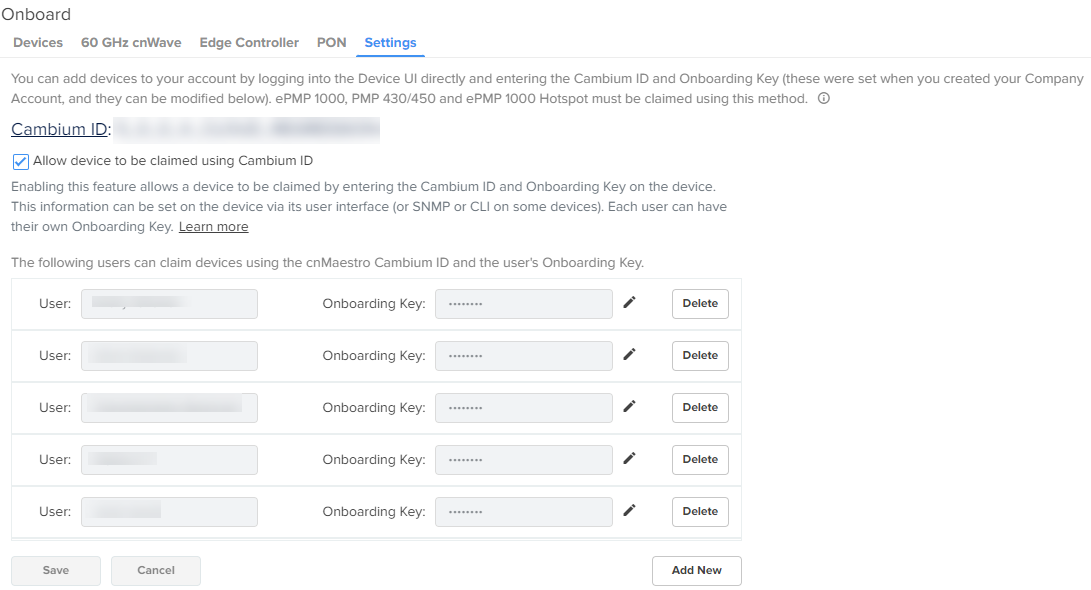Click the first Onboarding Key field

click(523, 304)
